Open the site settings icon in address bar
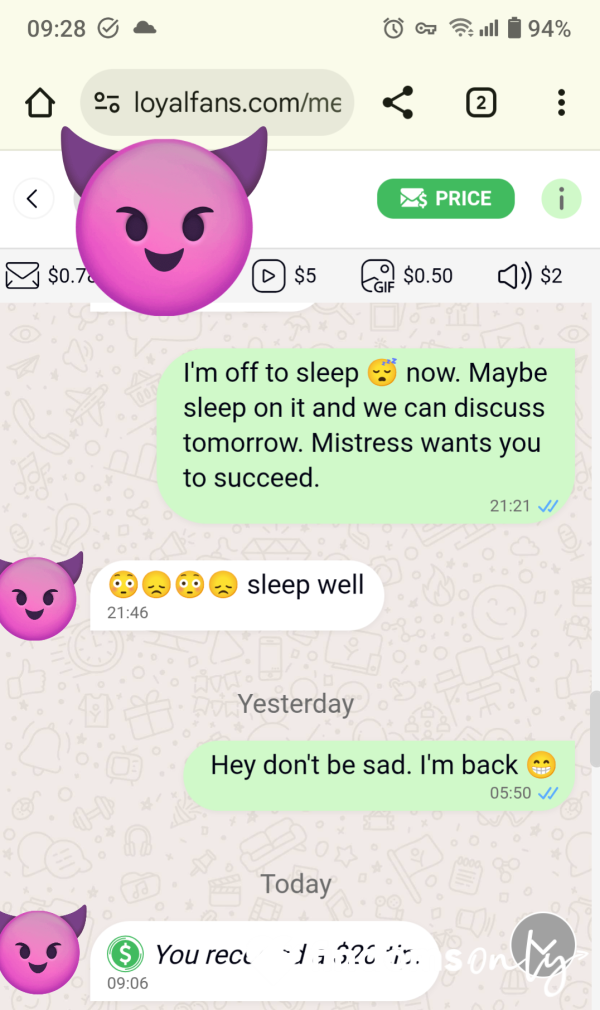This screenshot has height=1010, width=600. tap(106, 102)
